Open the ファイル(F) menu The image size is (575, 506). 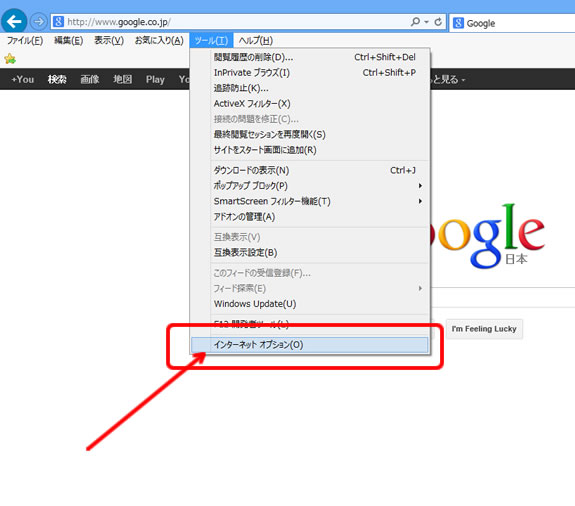click(x=25, y=40)
